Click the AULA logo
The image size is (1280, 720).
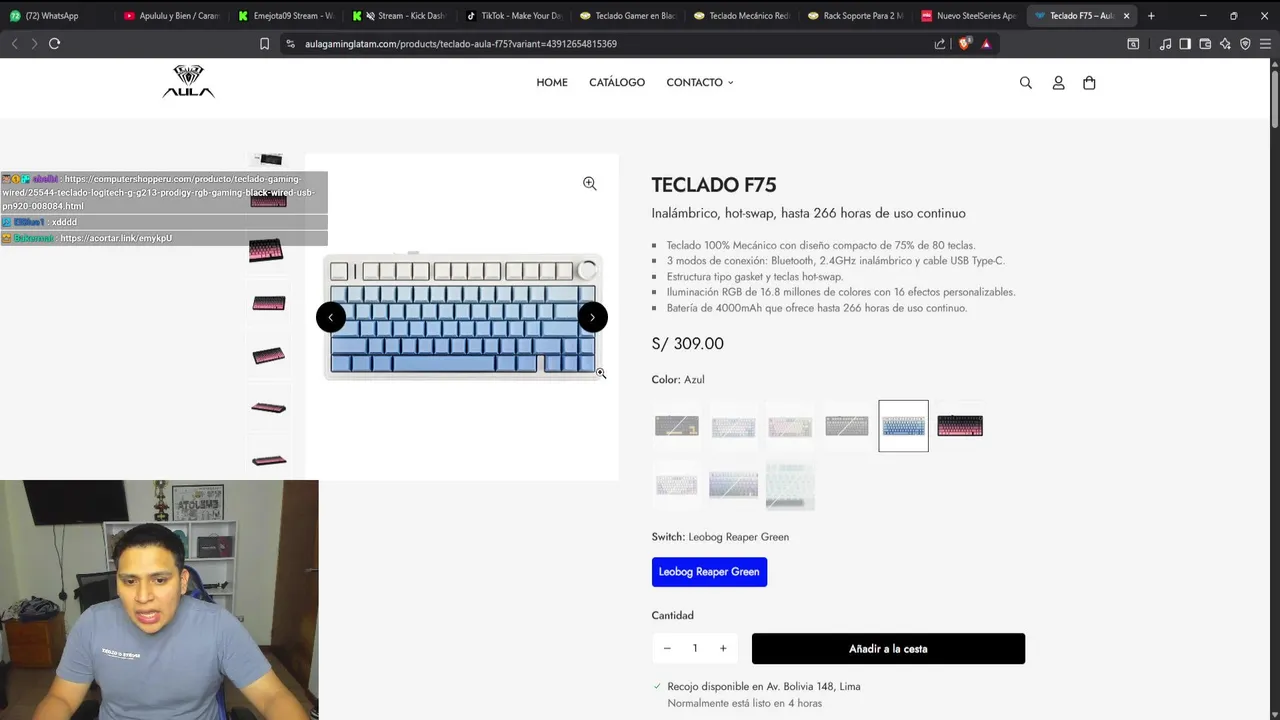(x=188, y=82)
